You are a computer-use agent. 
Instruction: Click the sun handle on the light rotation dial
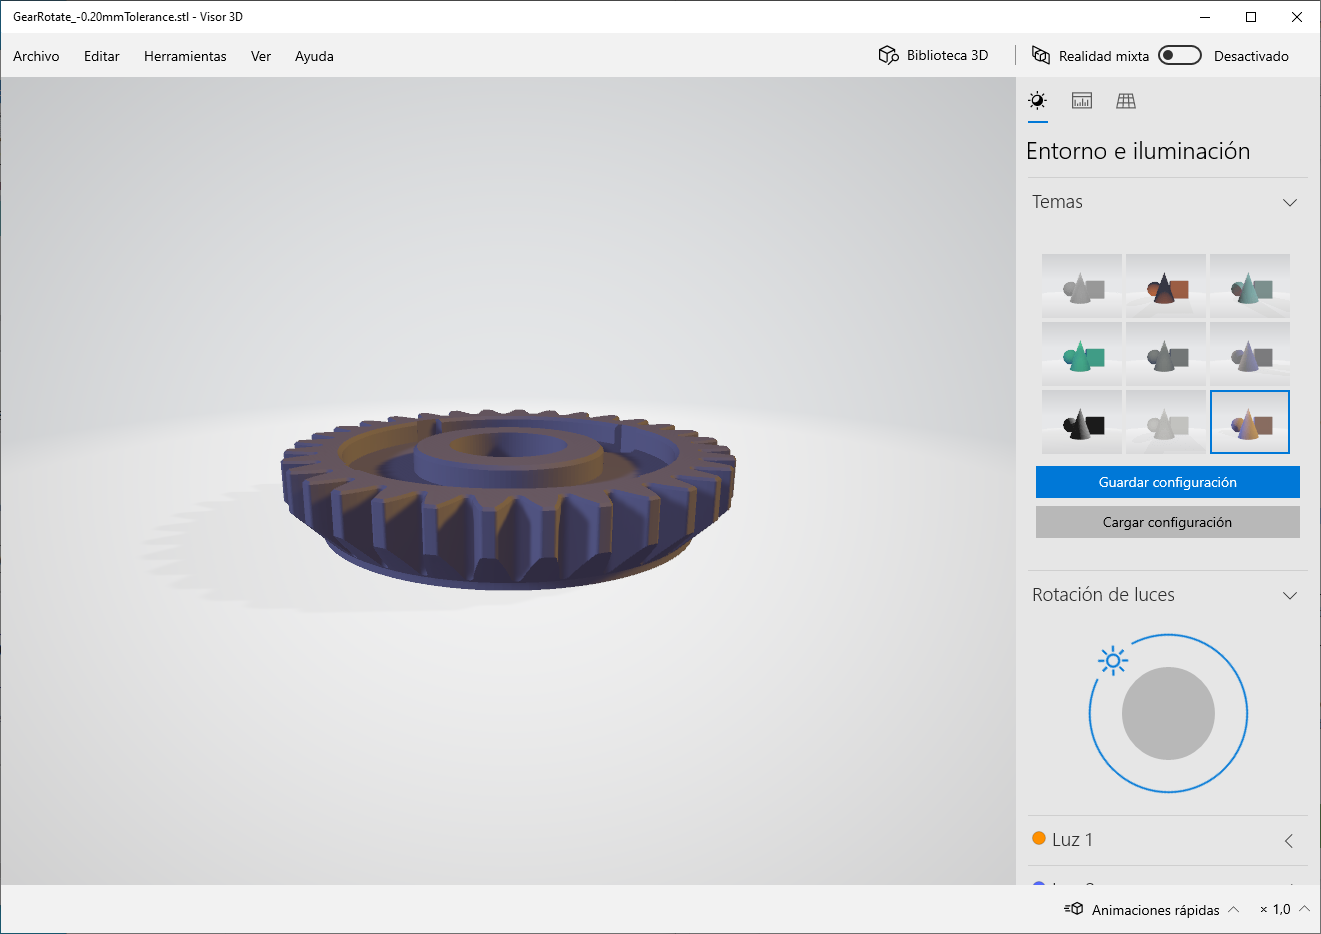(x=1112, y=660)
